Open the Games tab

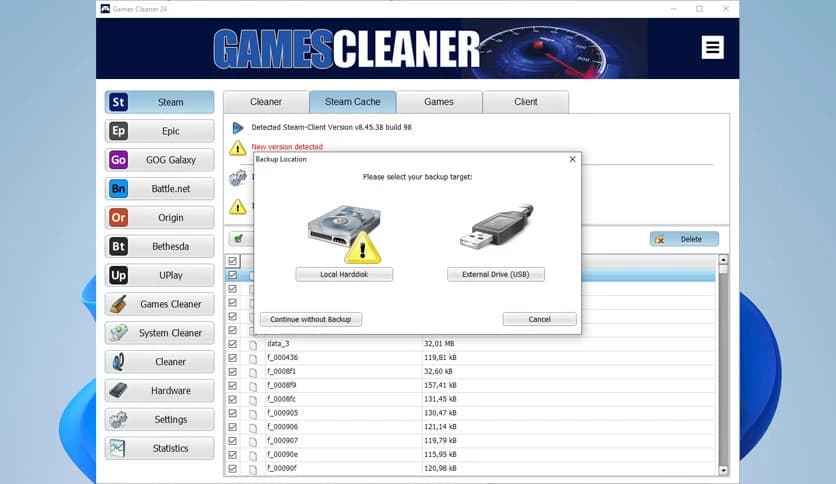(439, 102)
